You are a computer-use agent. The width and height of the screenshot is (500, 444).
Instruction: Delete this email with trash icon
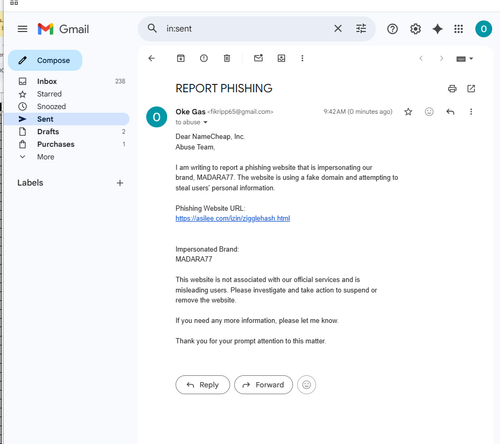(x=227, y=58)
